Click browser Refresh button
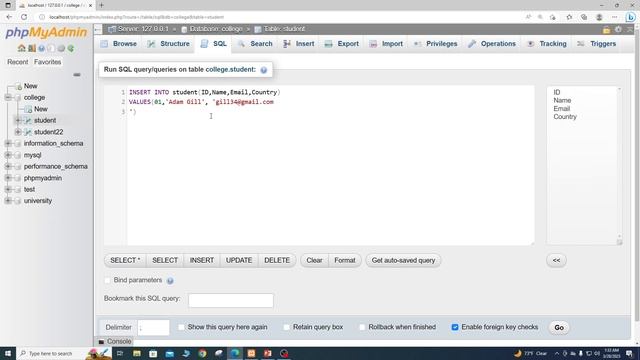Screen dimensions: 640x360 24,17
